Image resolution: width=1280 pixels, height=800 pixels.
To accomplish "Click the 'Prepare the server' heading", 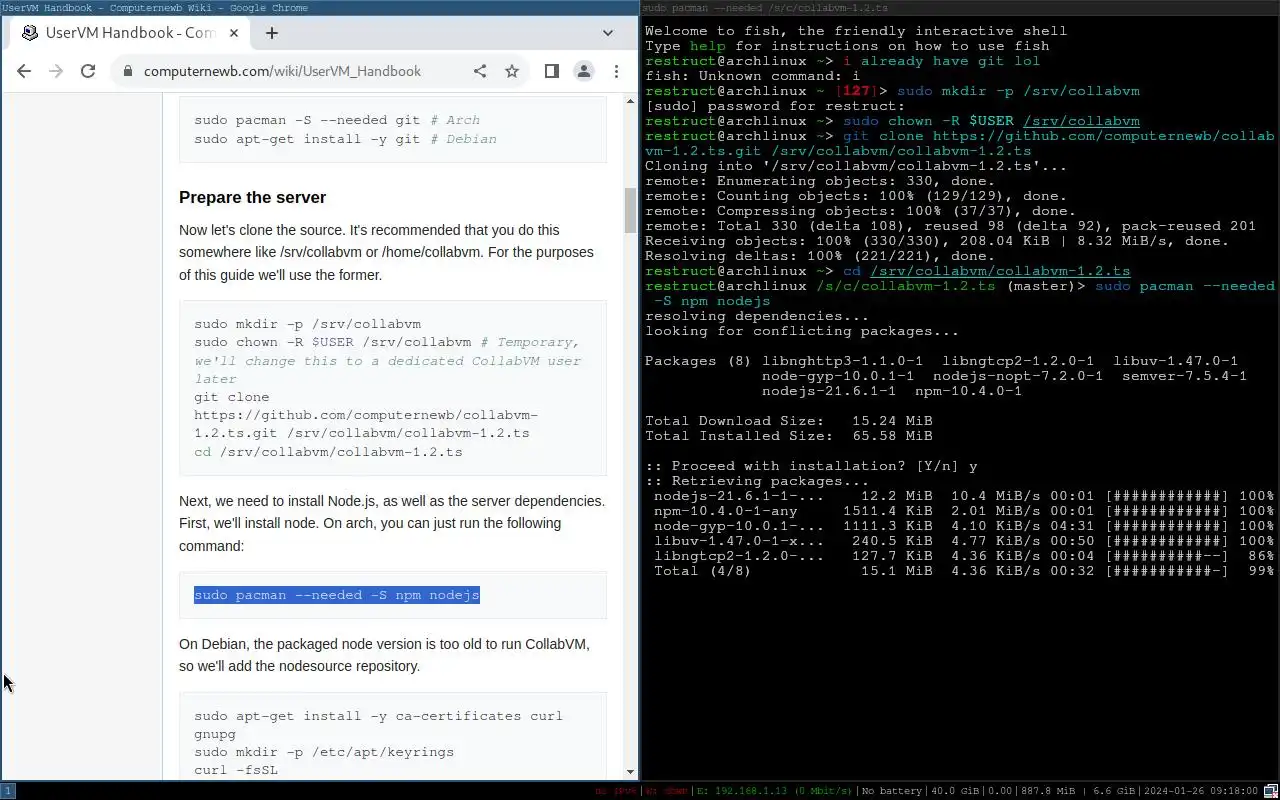I will [x=253, y=197].
